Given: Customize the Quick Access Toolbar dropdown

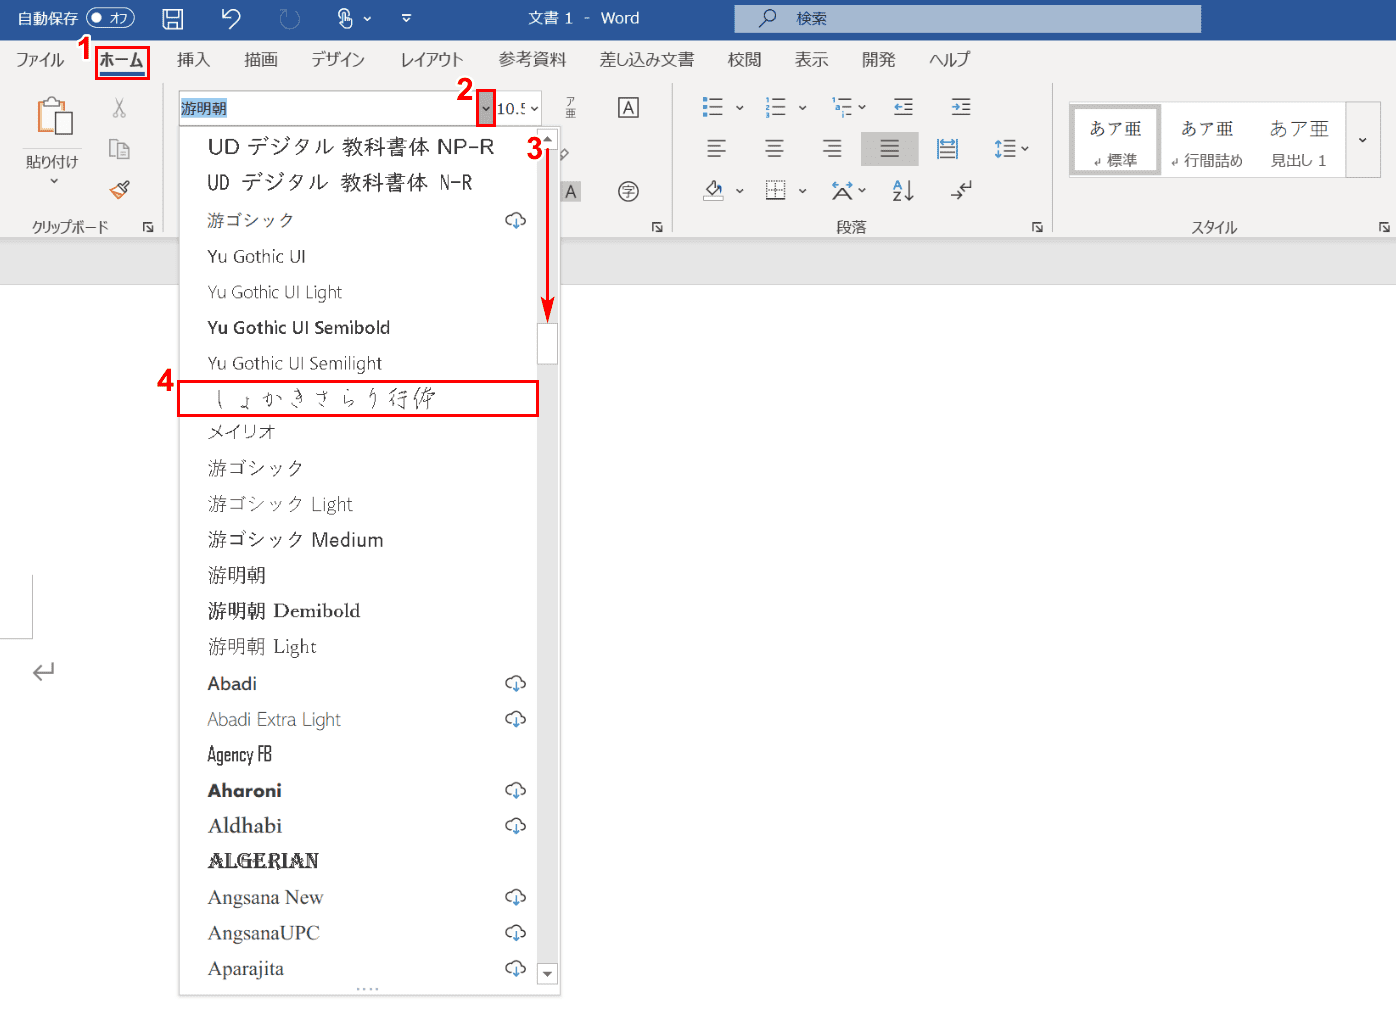Looking at the screenshot, I should pos(406,18).
